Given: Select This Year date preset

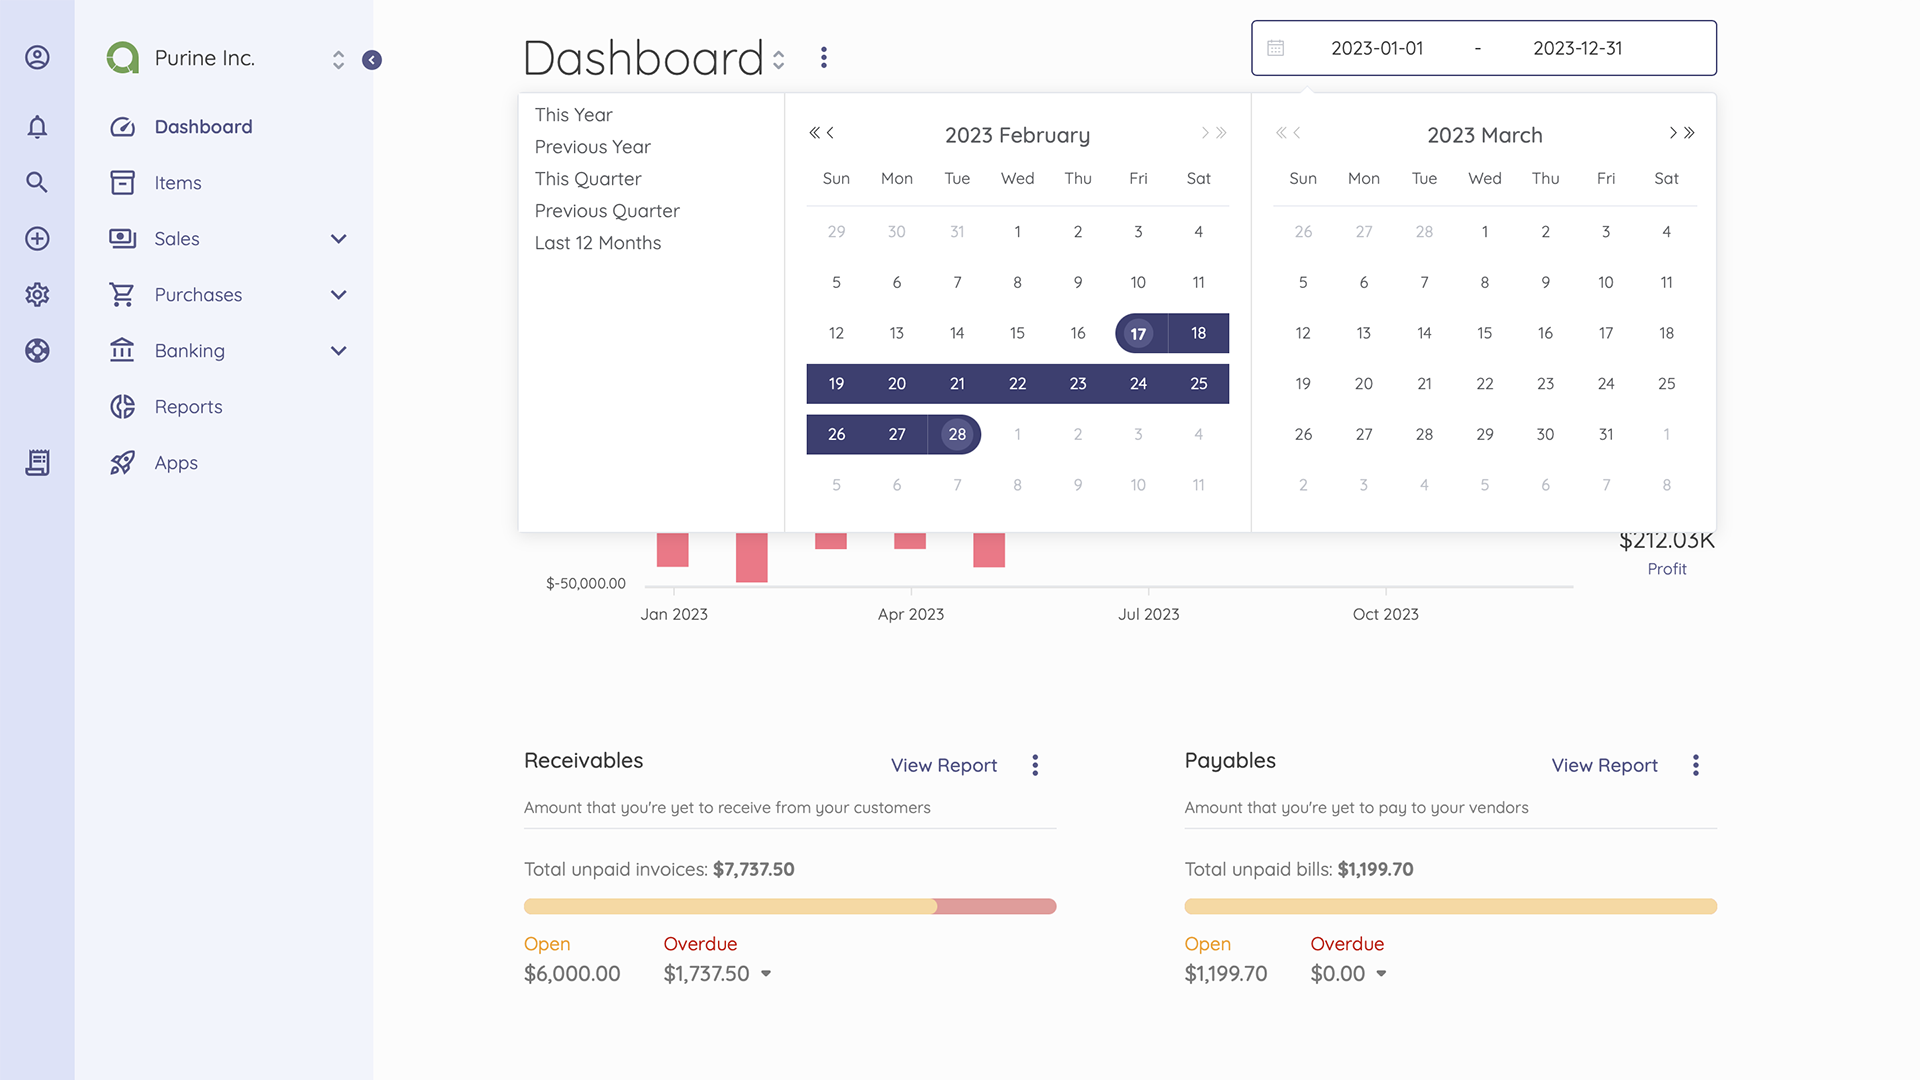Looking at the screenshot, I should [573, 115].
